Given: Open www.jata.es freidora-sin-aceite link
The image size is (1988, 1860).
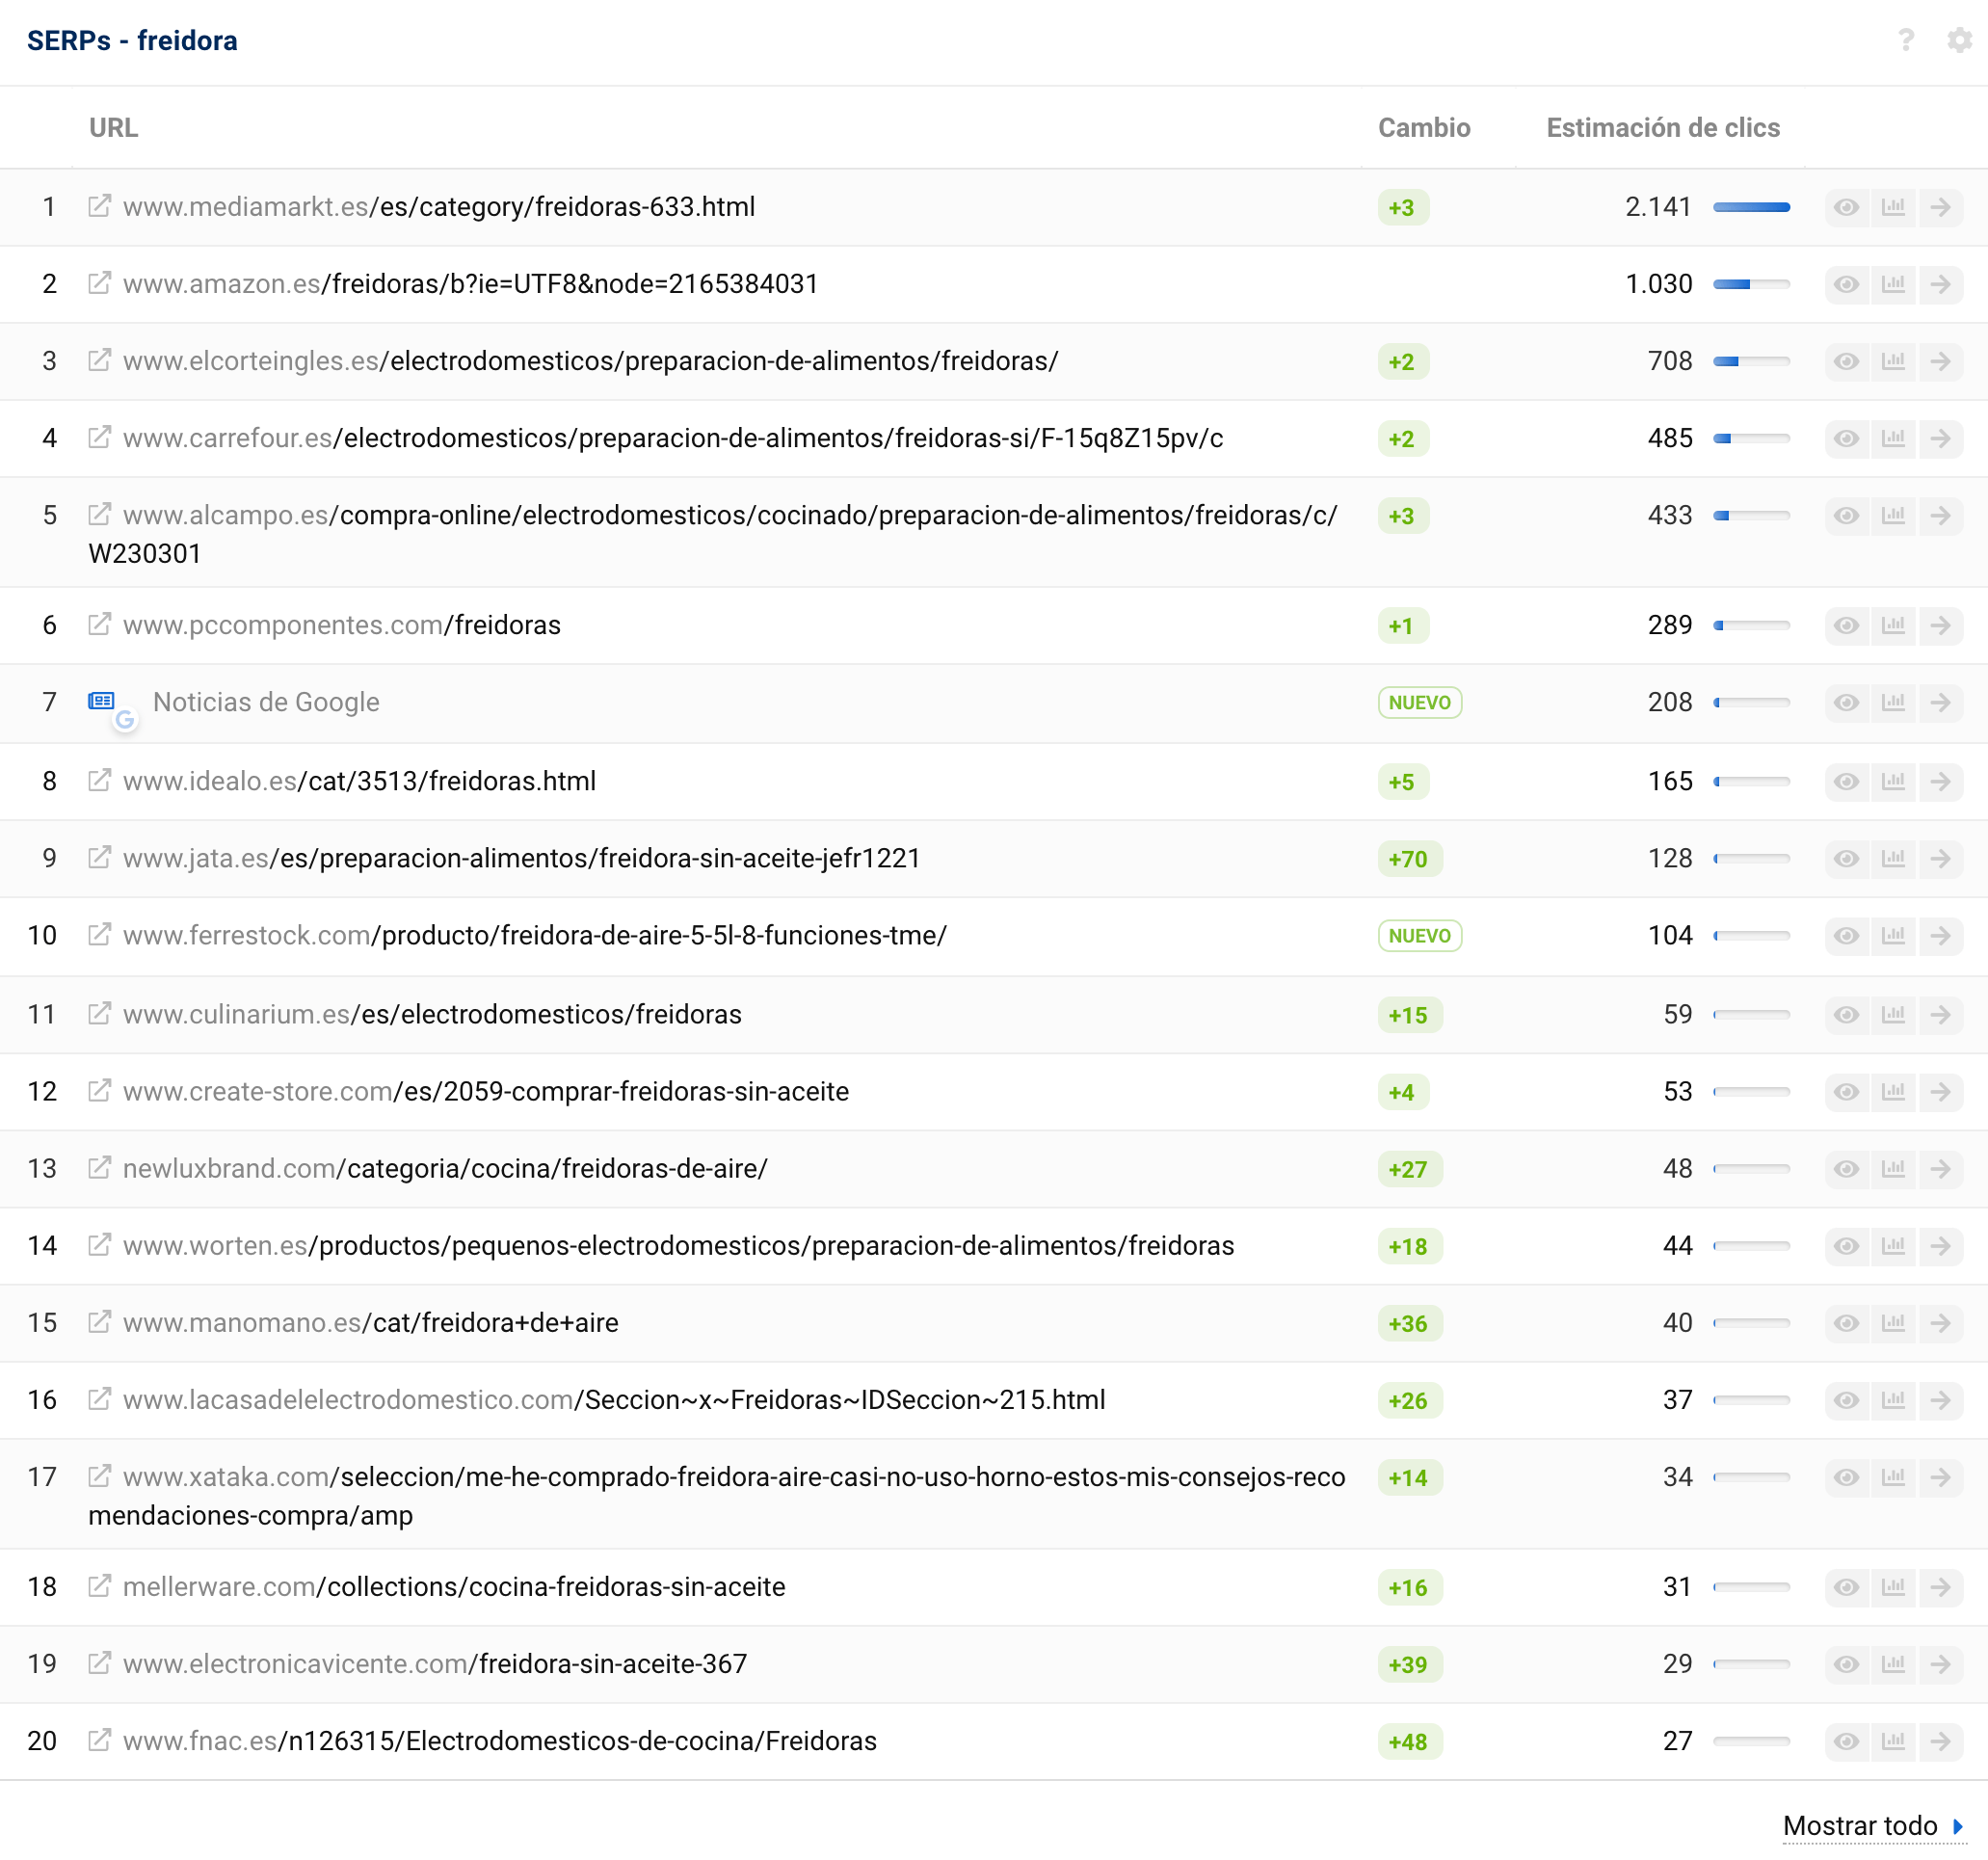Looking at the screenshot, I should click(x=521, y=858).
